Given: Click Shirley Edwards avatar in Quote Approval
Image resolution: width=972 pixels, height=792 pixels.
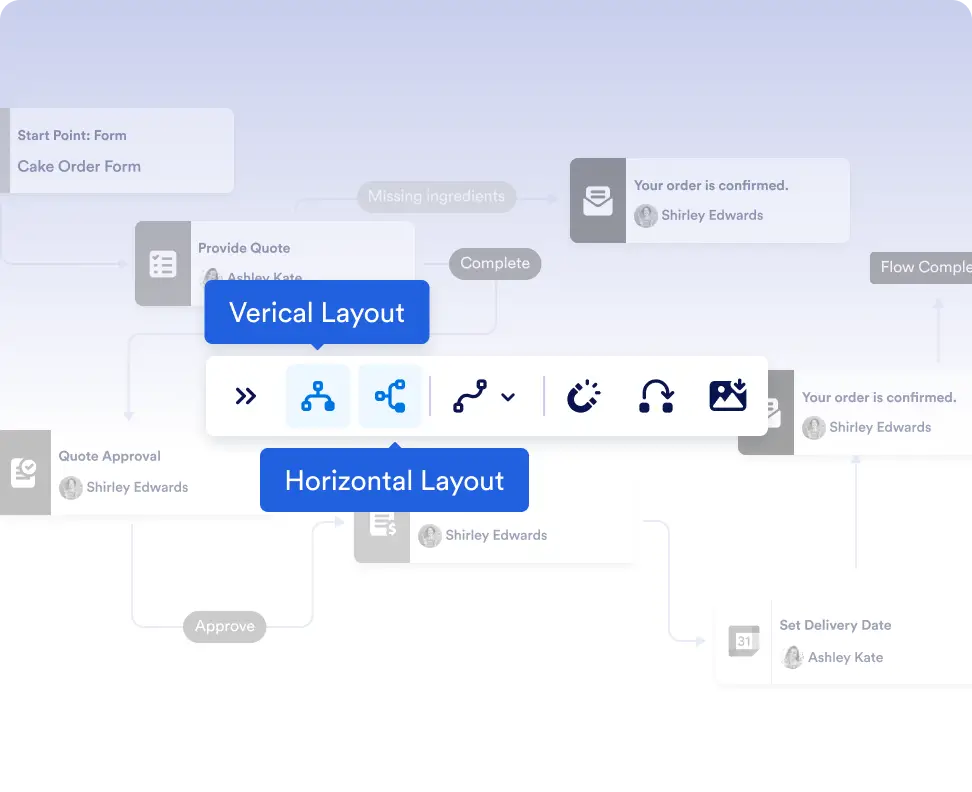Looking at the screenshot, I should pyautogui.click(x=71, y=488).
